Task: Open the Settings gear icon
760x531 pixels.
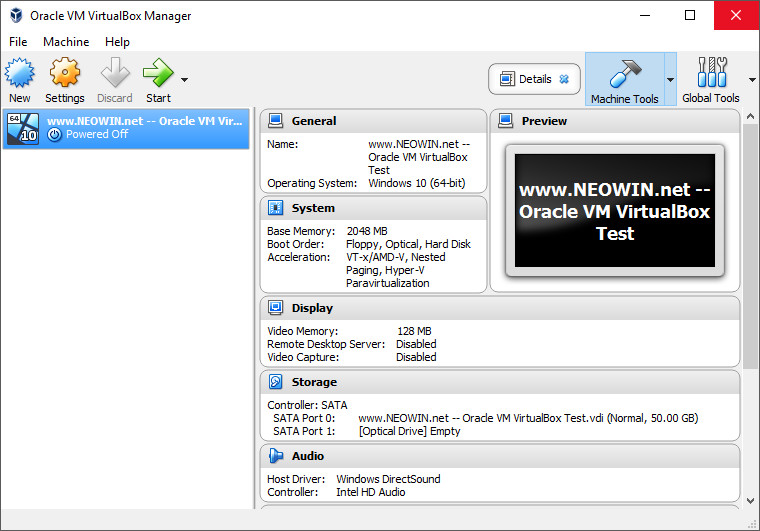Action: 64,73
